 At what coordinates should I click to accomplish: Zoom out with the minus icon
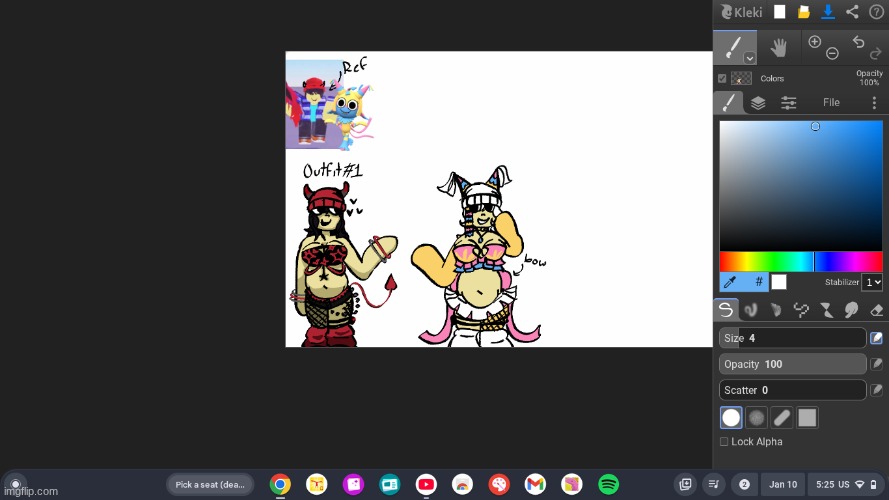pyautogui.click(x=832, y=53)
